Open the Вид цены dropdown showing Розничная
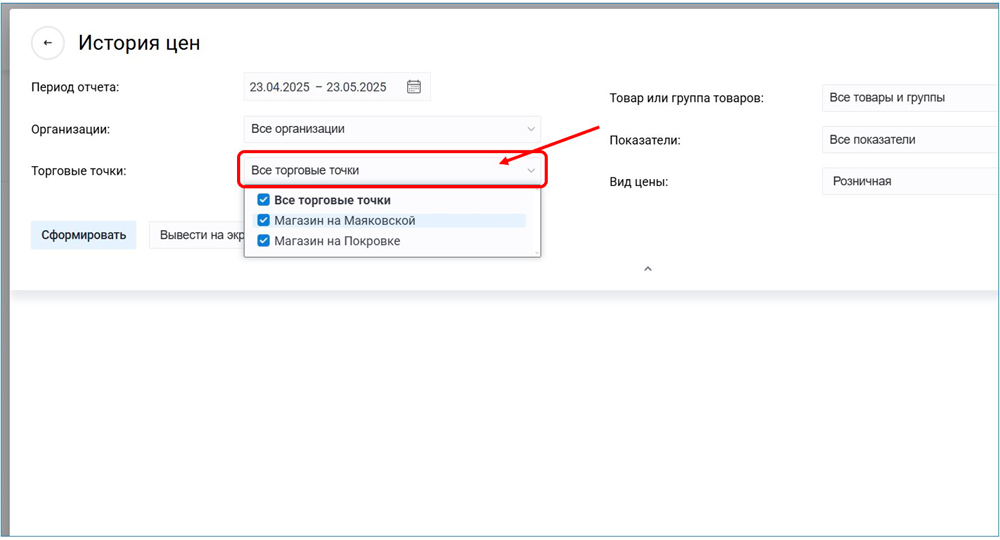The width and height of the screenshot is (1000, 540). click(x=905, y=181)
